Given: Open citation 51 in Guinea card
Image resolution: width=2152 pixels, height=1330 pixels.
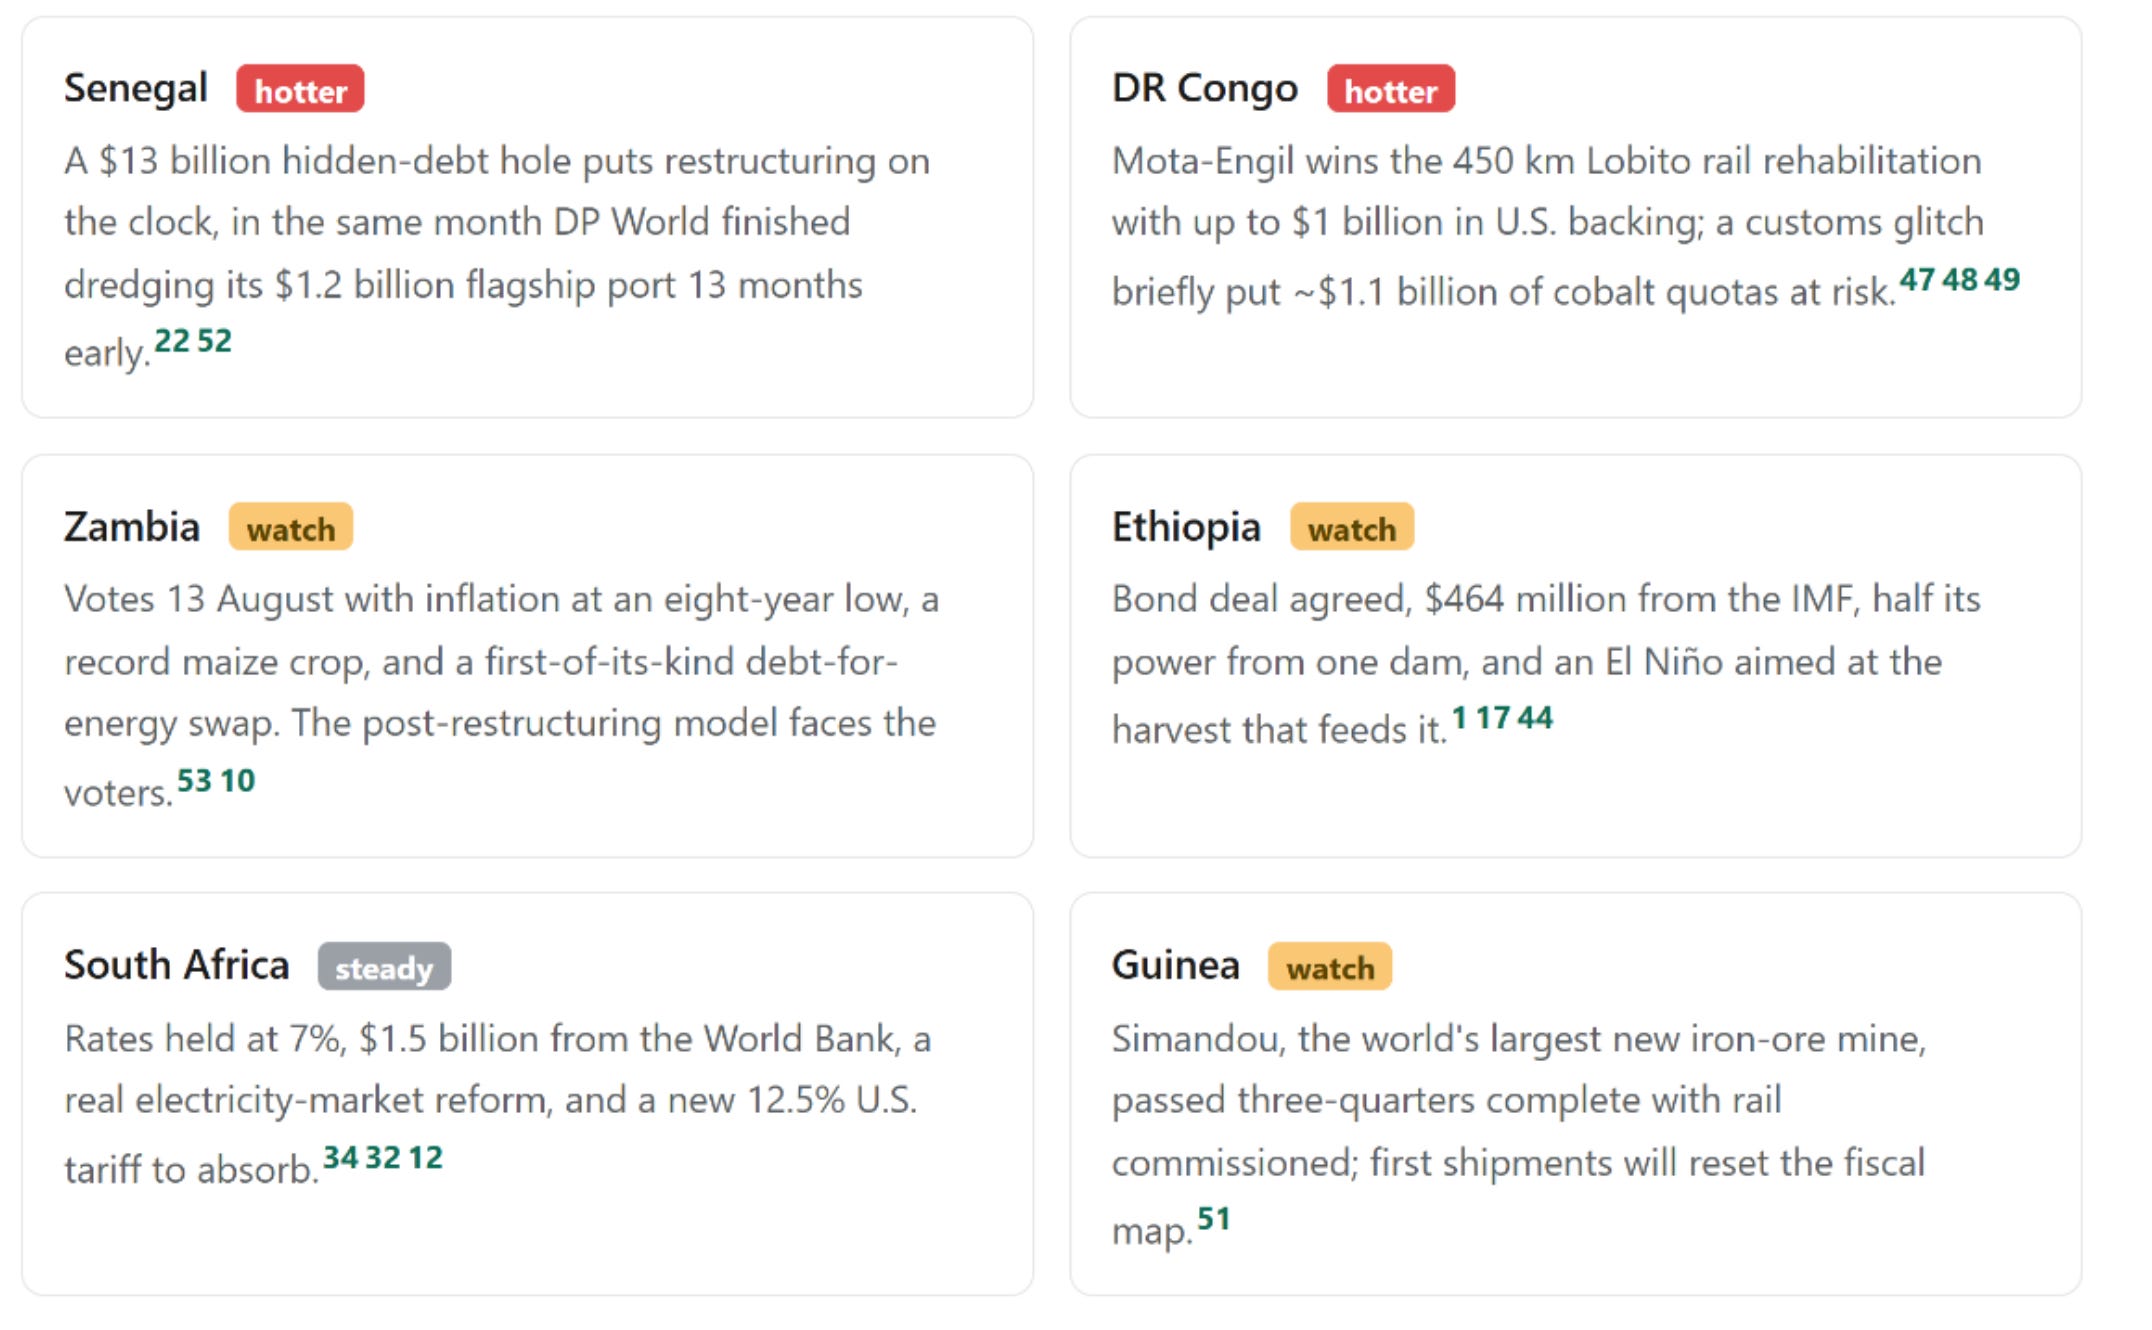Looking at the screenshot, I should (1214, 1219).
